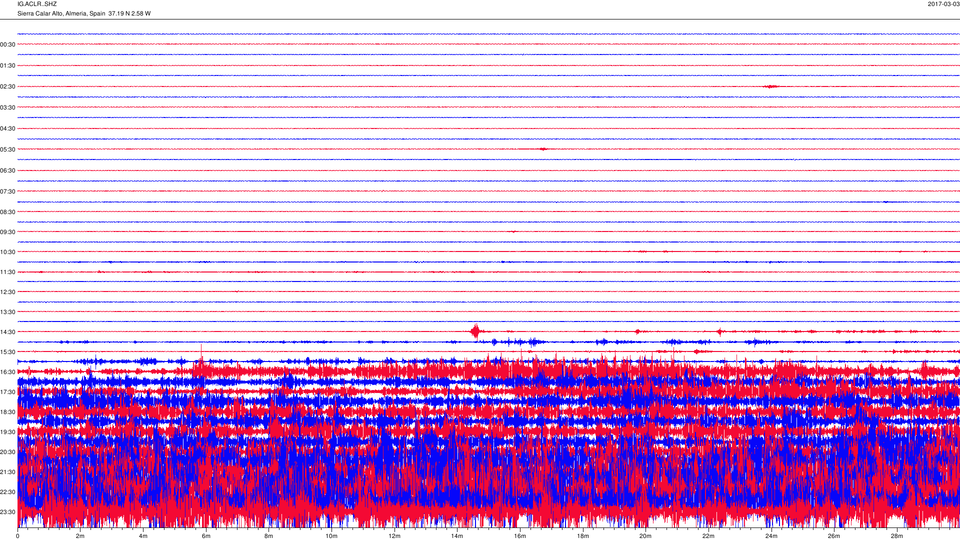Pick the 18:30 row label
Image resolution: width=960 pixels, height=540 pixels.
8,412
